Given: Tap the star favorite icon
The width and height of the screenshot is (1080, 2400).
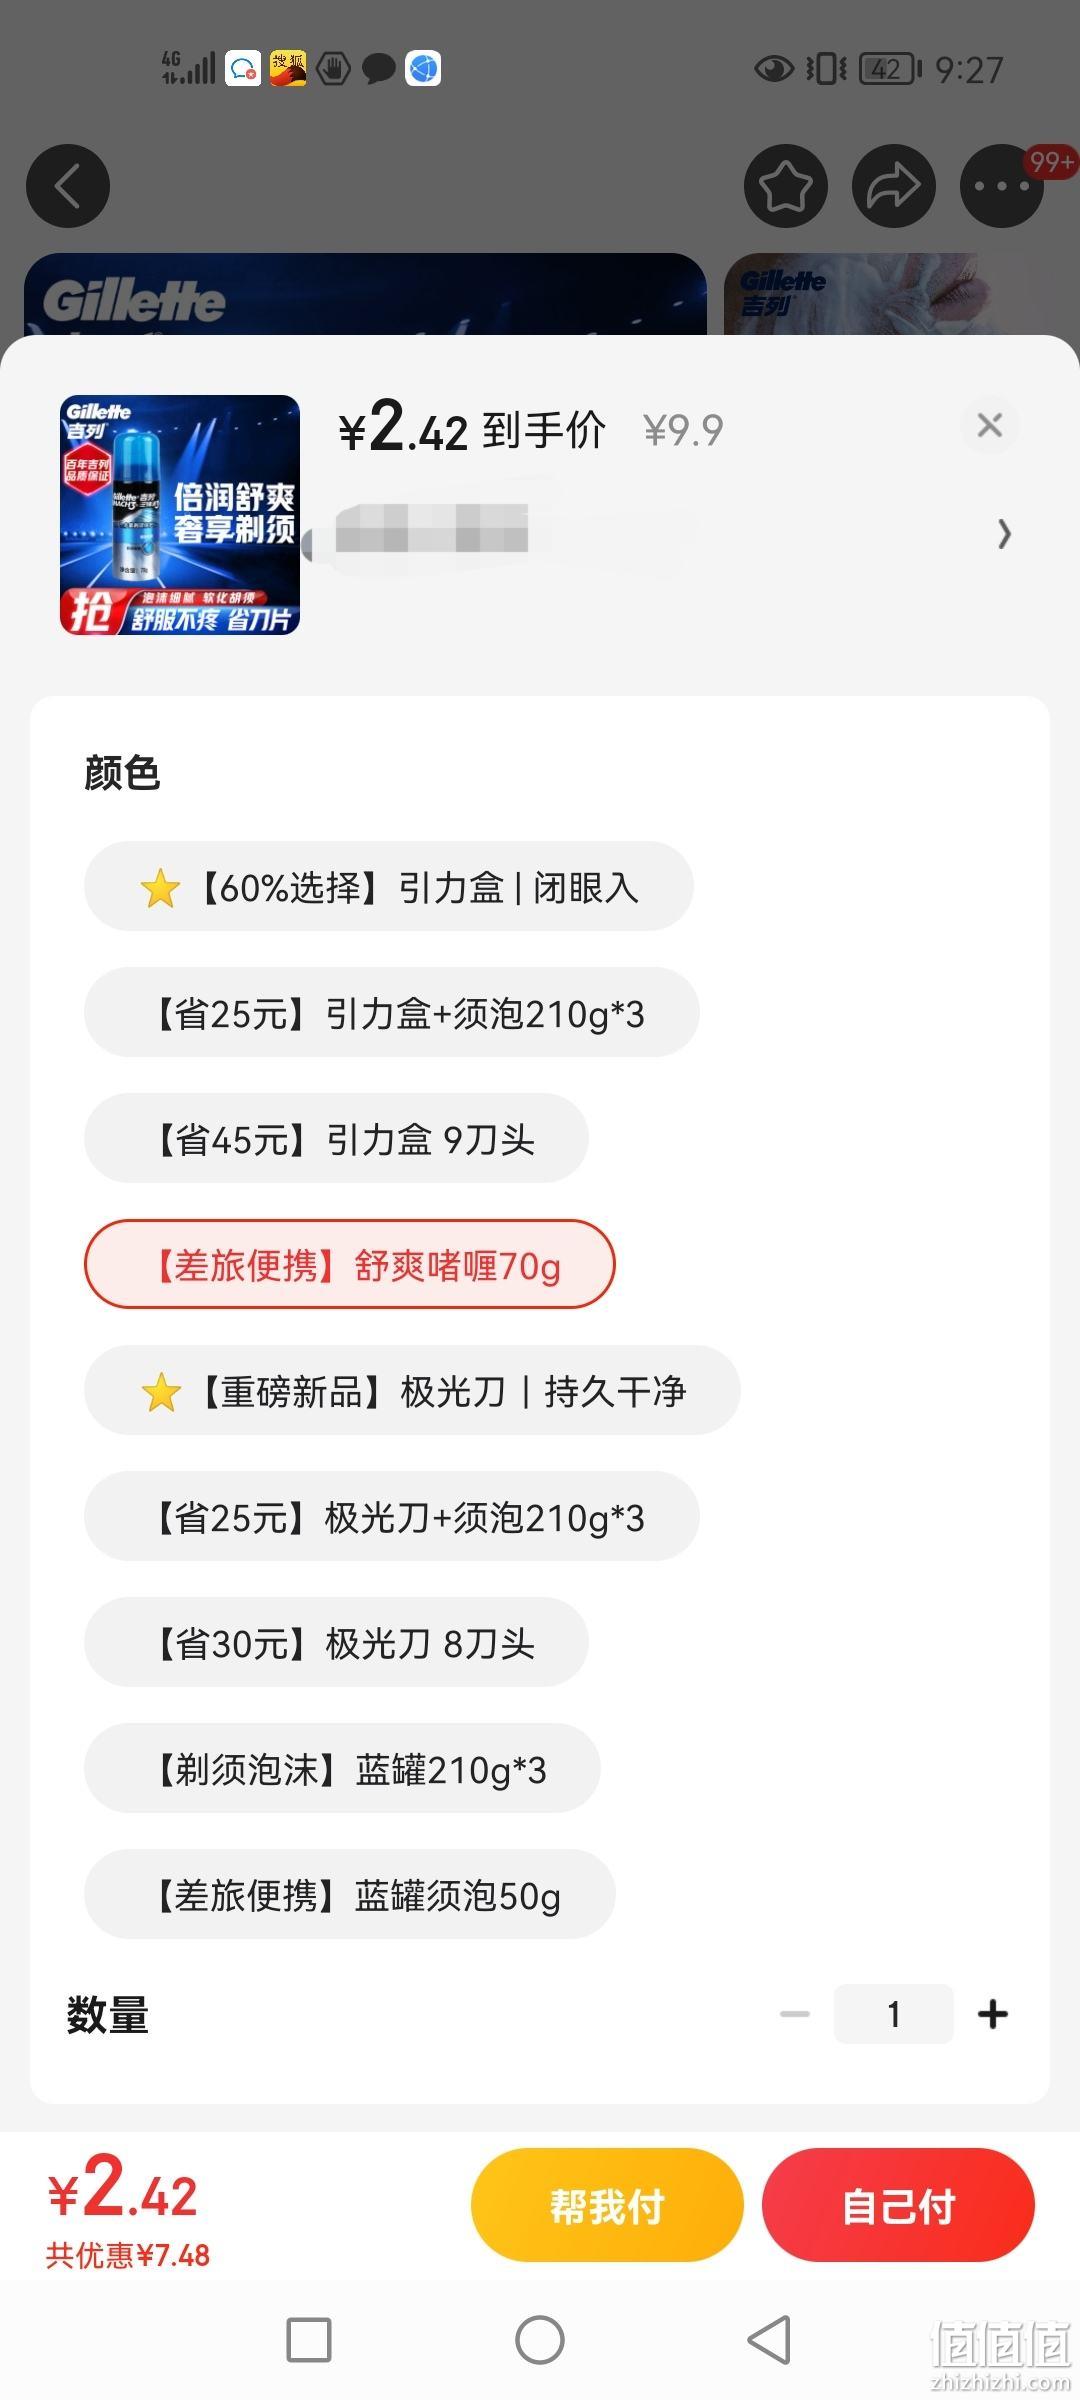Looking at the screenshot, I should [786, 186].
